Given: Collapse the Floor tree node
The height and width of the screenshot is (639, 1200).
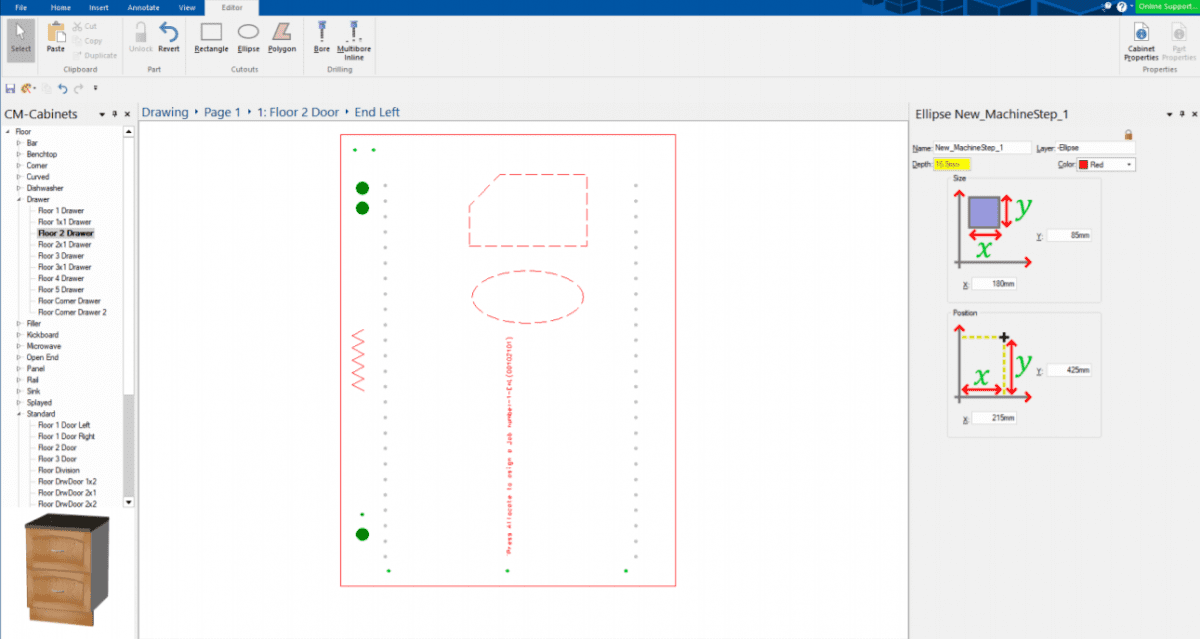Looking at the screenshot, I should (x=8, y=132).
